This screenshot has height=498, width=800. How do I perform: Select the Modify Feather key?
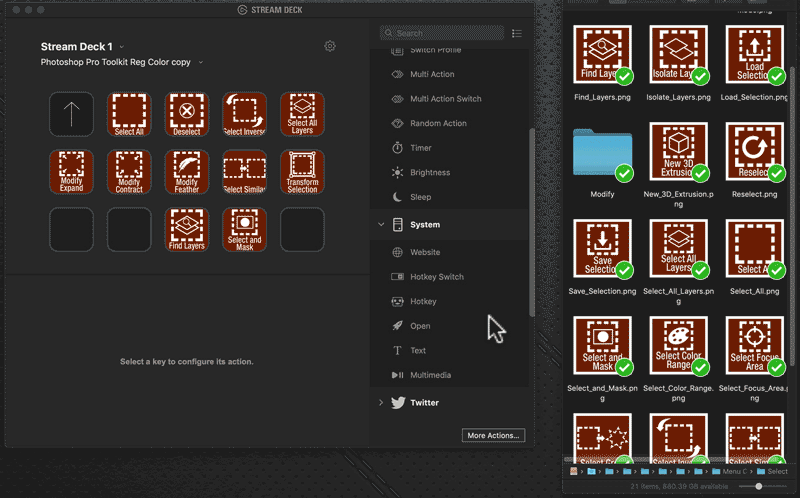187,172
